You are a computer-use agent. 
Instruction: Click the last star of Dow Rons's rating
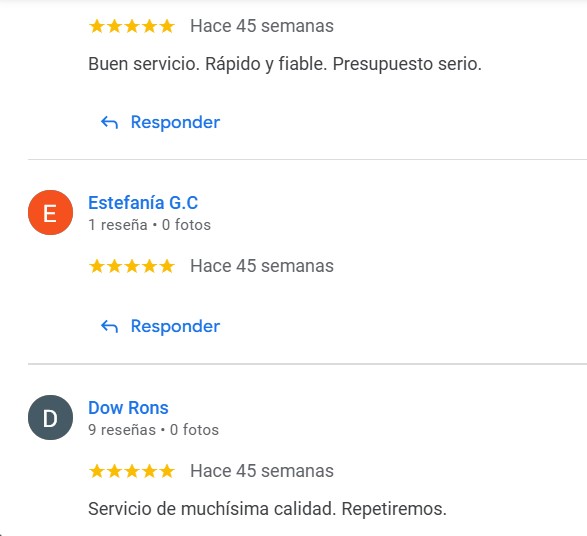(167, 471)
